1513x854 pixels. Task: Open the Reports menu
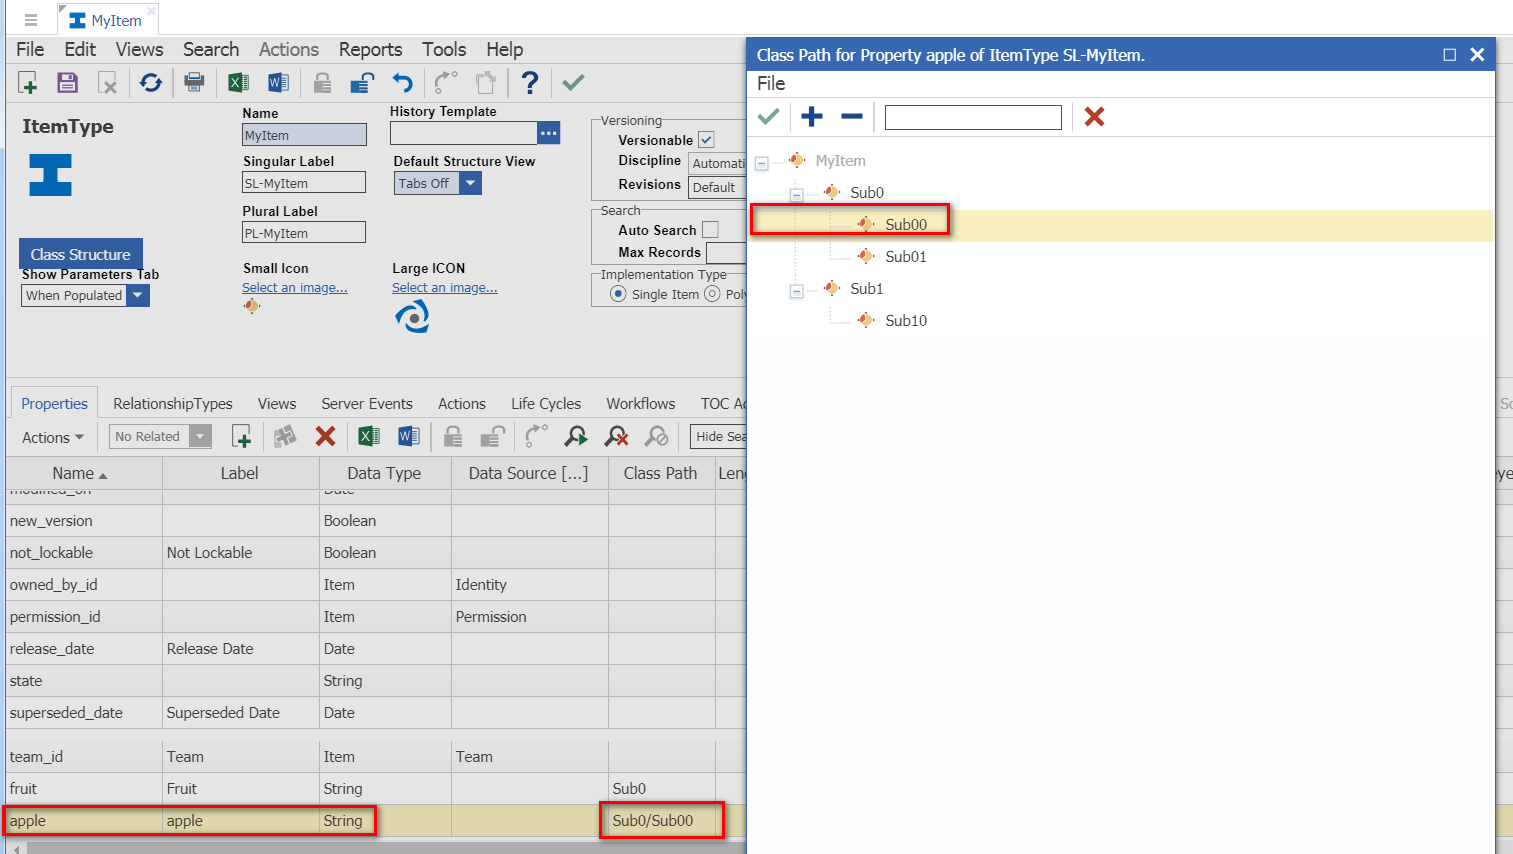point(370,49)
